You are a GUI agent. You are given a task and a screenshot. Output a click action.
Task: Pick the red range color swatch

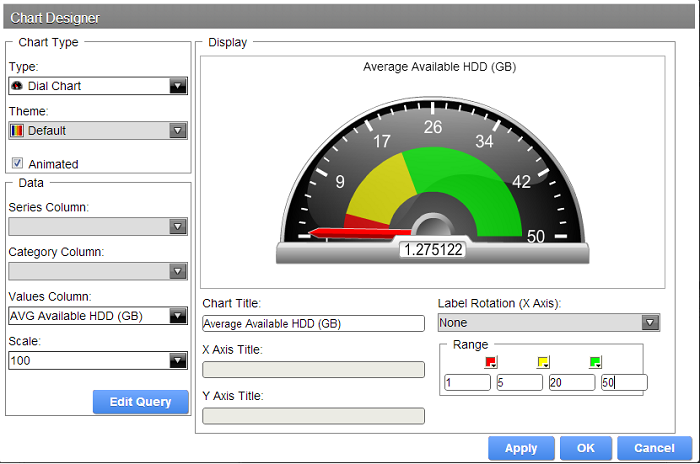[491, 362]
